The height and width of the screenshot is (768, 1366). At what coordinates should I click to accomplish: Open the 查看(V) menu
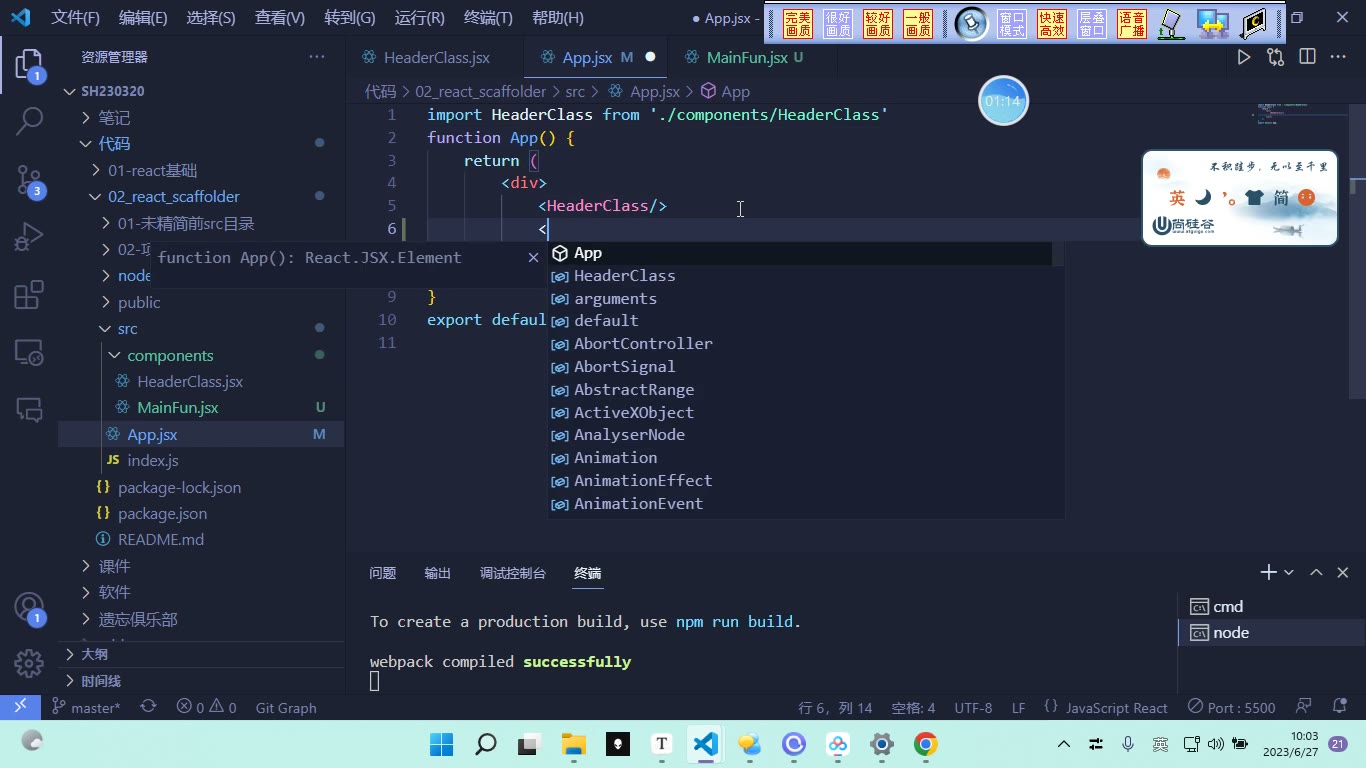280,18
